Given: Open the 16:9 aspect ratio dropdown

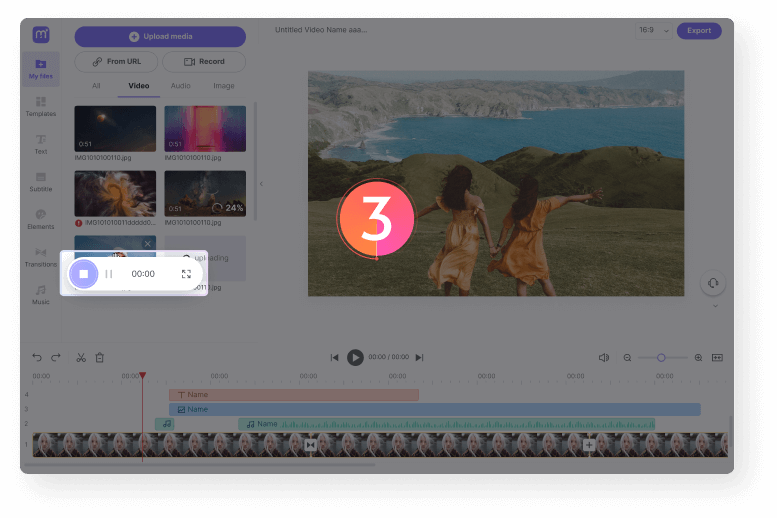Looking at the screenshot, I should click(654, 31).
